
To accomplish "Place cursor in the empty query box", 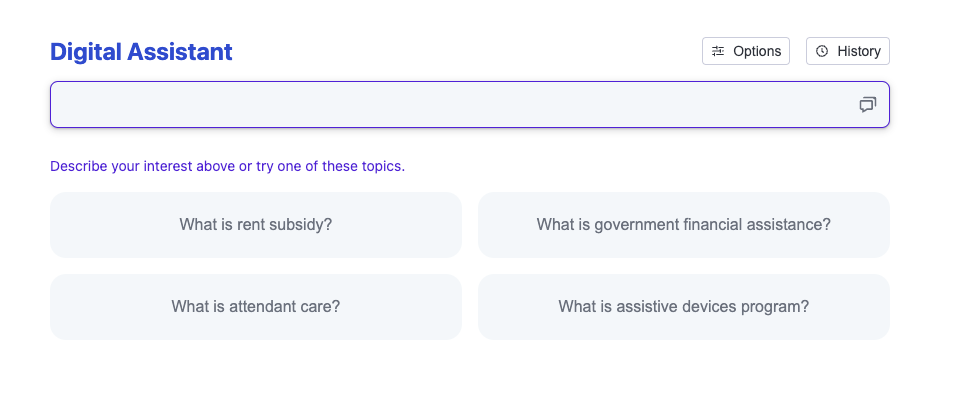I will coord(450,105).
